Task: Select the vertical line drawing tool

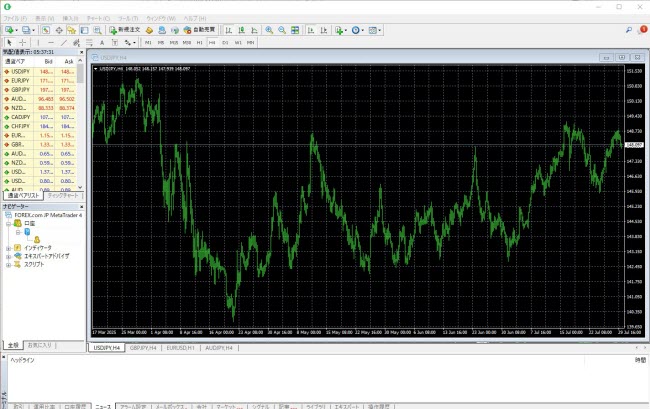Action: tap(38, 42)
